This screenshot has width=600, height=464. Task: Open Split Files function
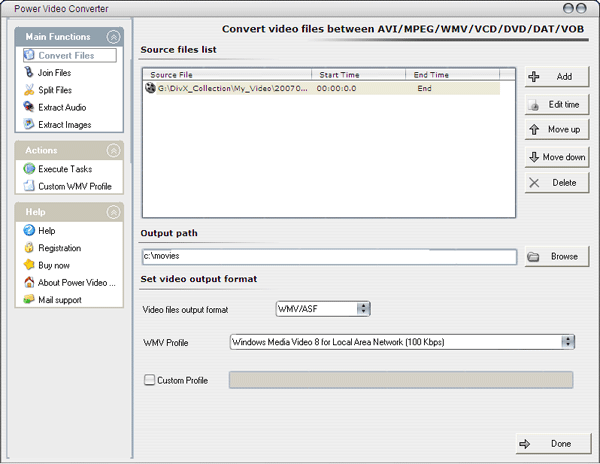coord(55,90)
